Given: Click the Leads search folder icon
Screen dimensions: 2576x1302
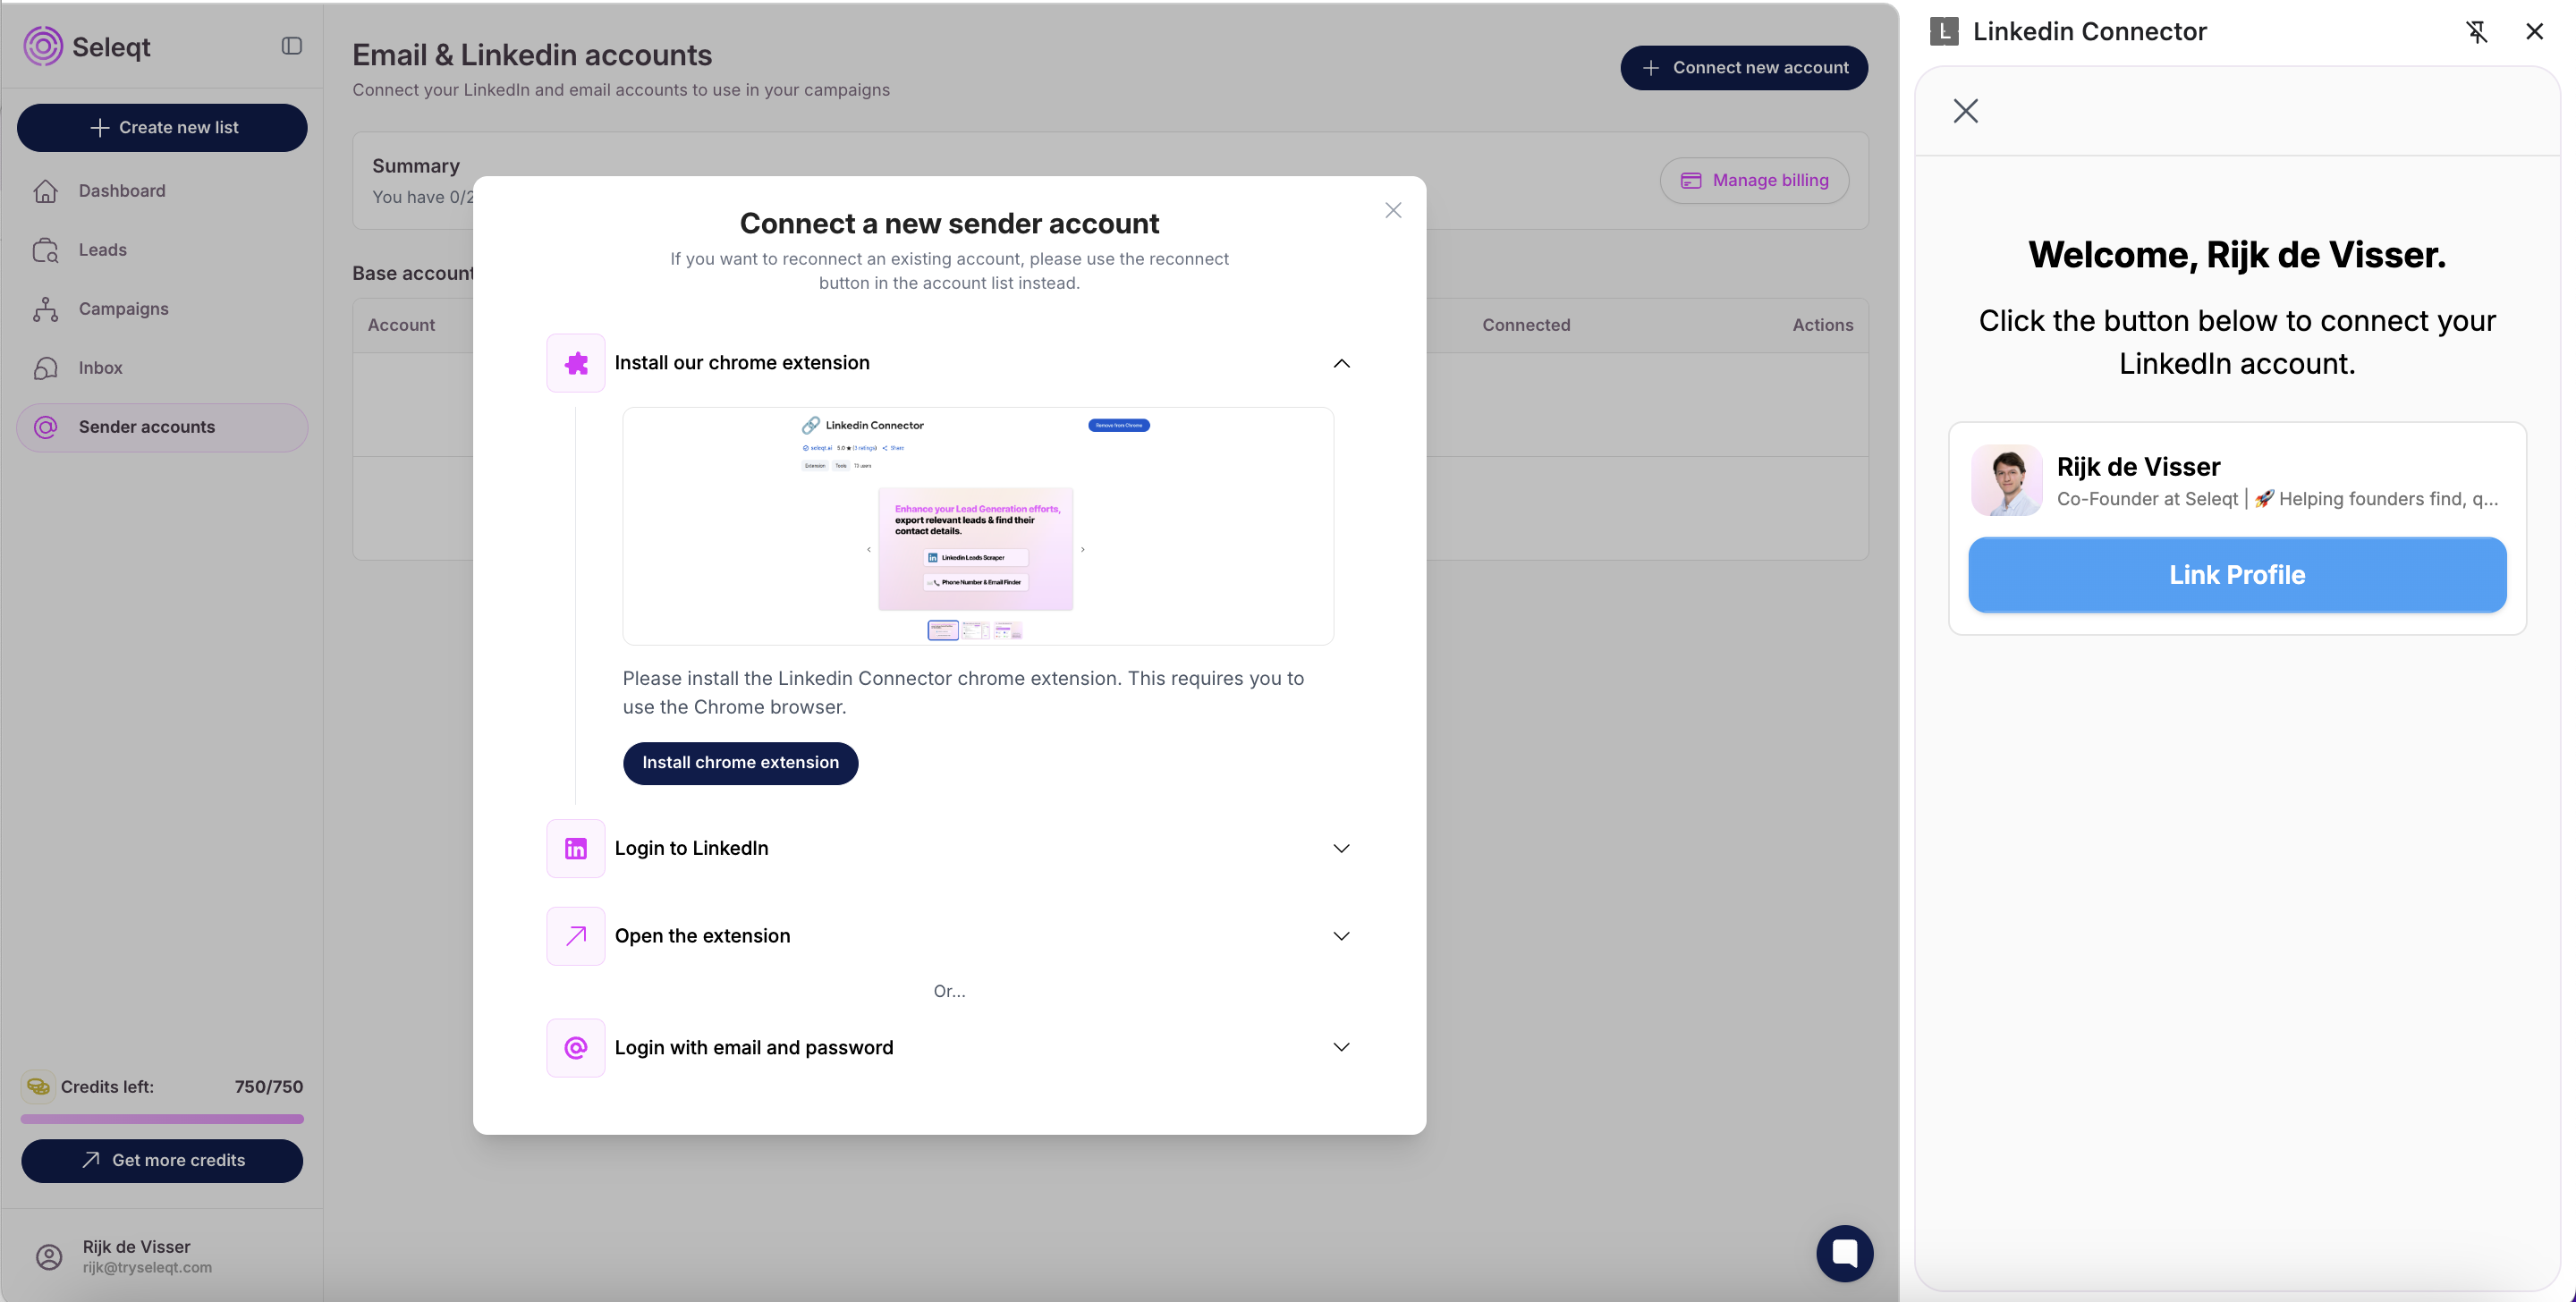Looking at the screenshot, I should pos(46,250).
